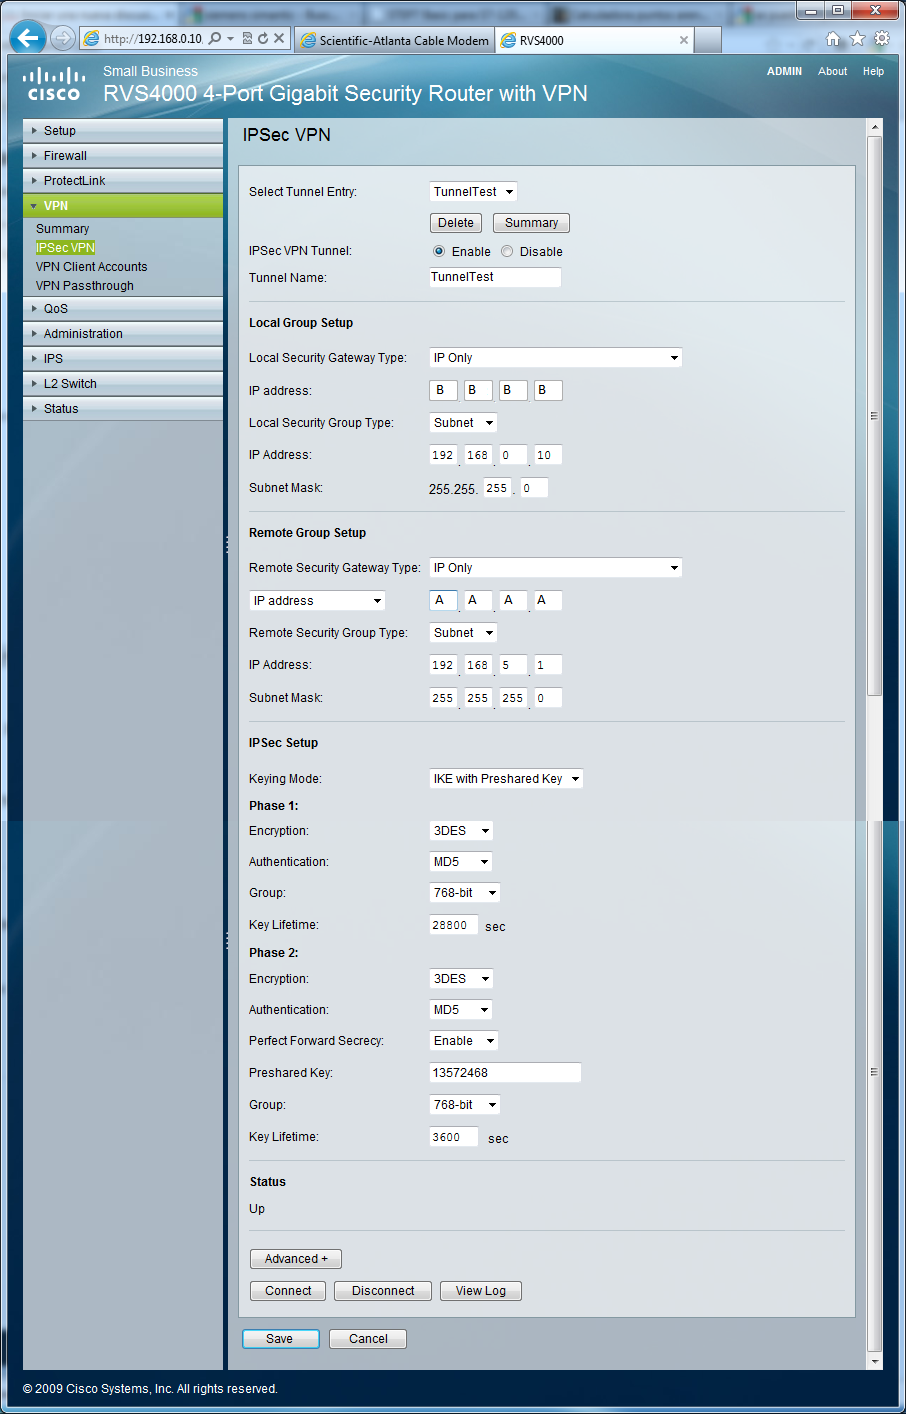Cancel the IPSec VPN changes
This screenshot has width=908, height=1414.
click(x=368, y=1339)
